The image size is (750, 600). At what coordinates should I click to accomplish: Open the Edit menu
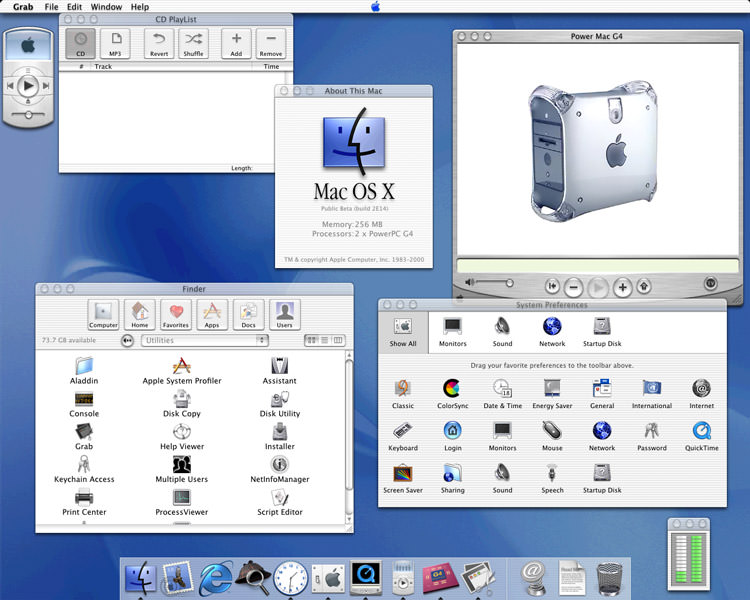pyautogui.click(x=74, y=7)
